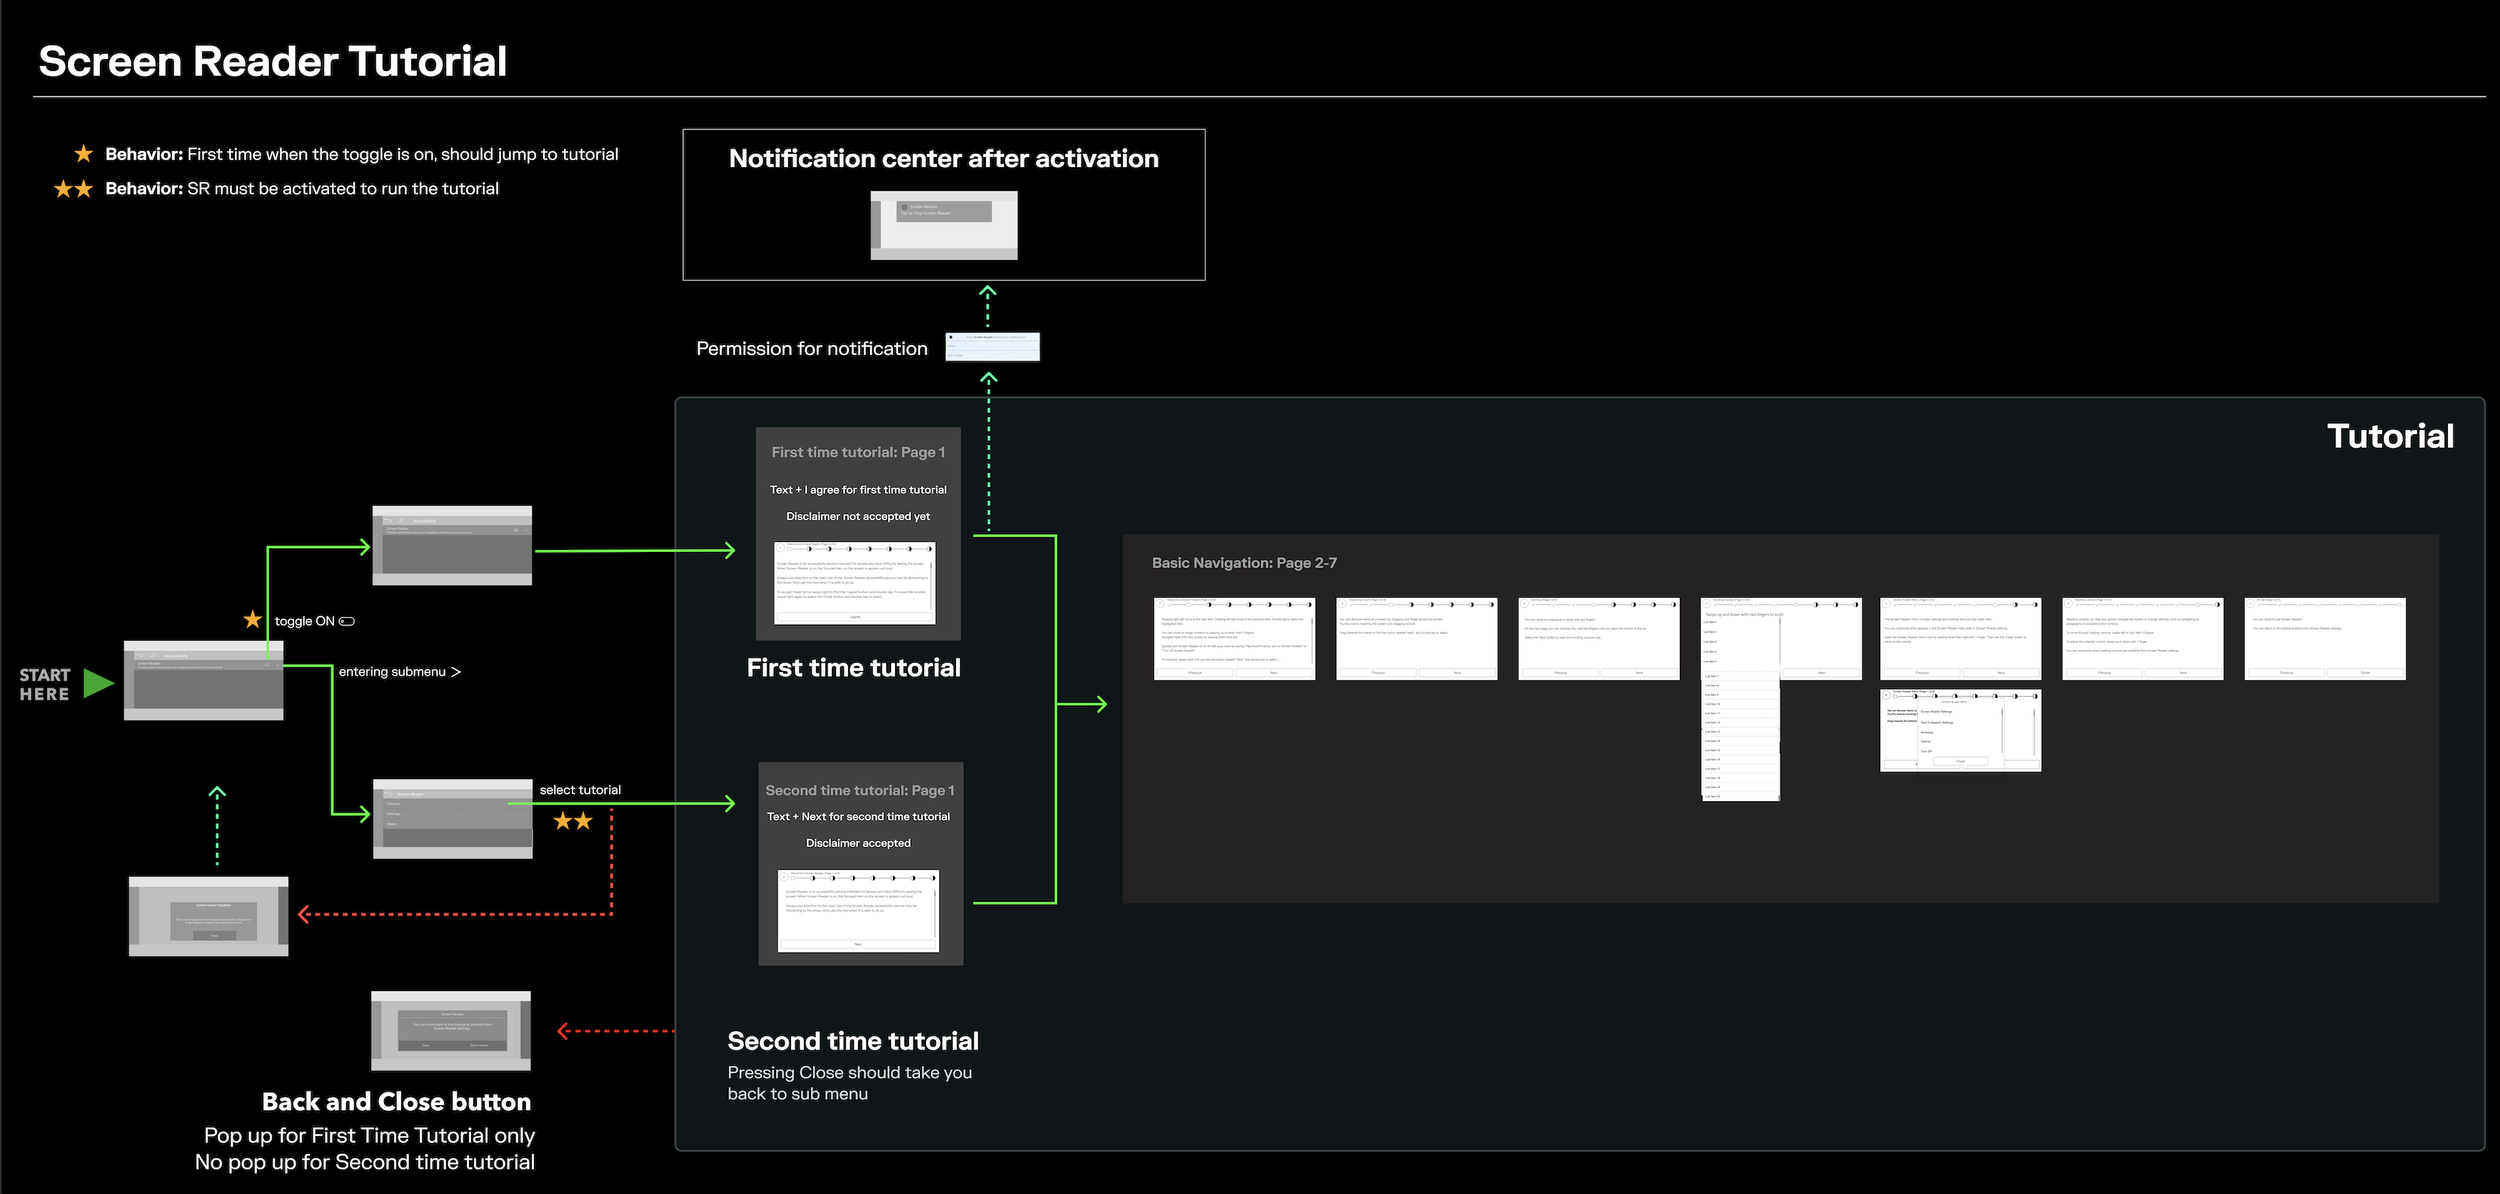Select the Notification center screenshot thumbnail
The image size is (2500, 1194).
pos(944,226)
